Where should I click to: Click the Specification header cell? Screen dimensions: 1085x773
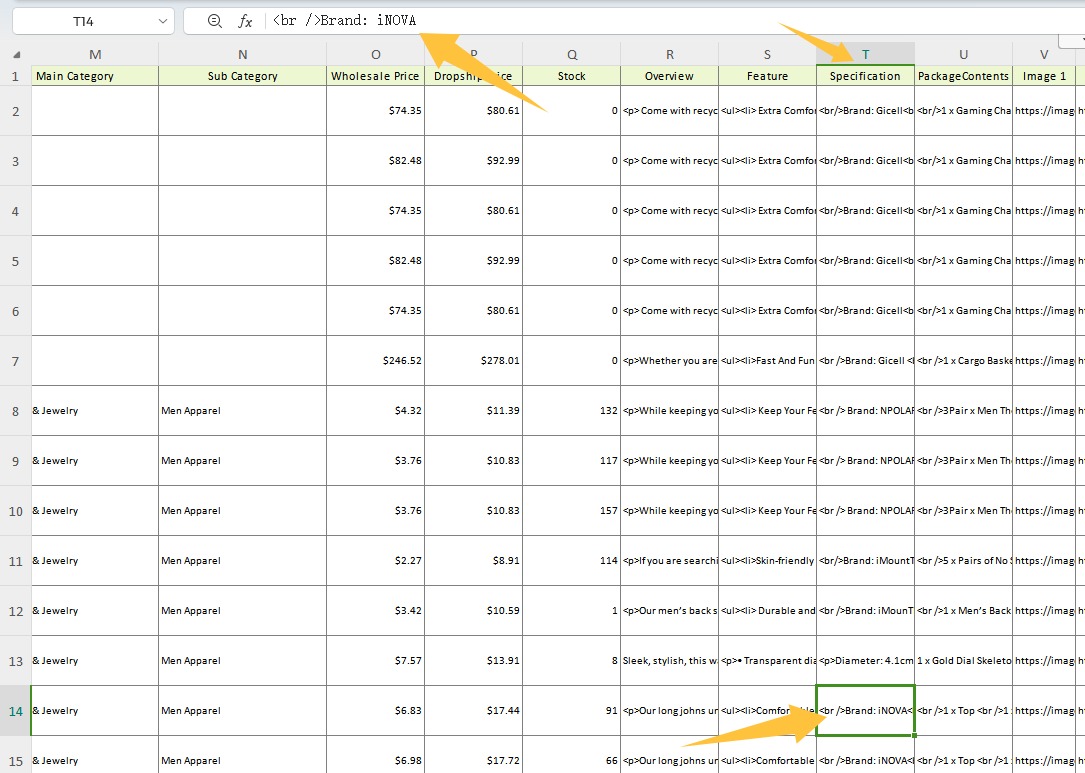tap(865, 76)
